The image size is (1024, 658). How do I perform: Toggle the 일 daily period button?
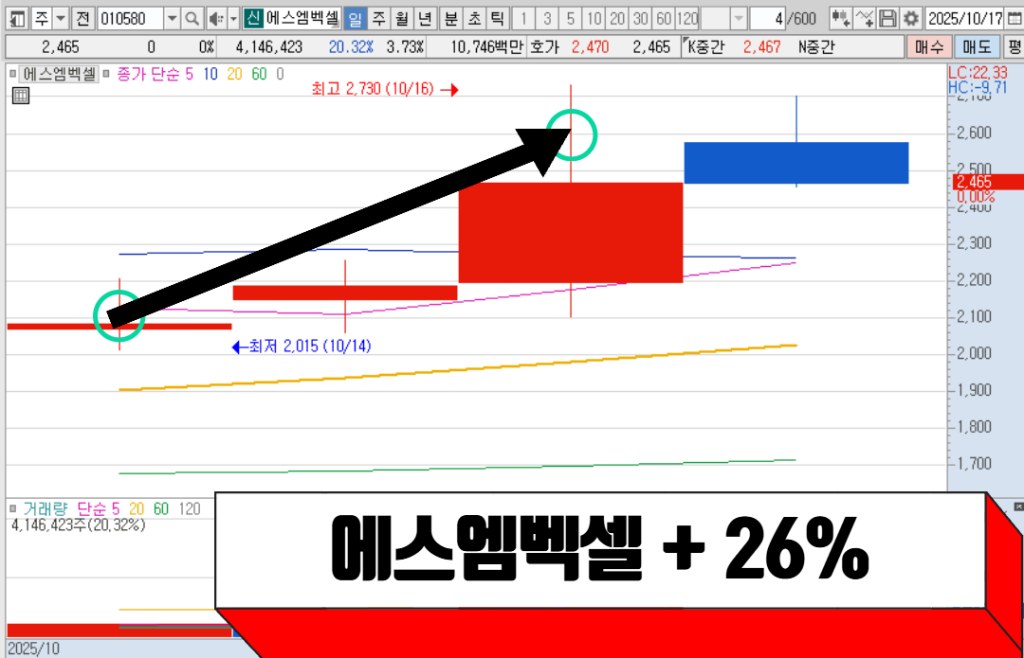(356, 19)
